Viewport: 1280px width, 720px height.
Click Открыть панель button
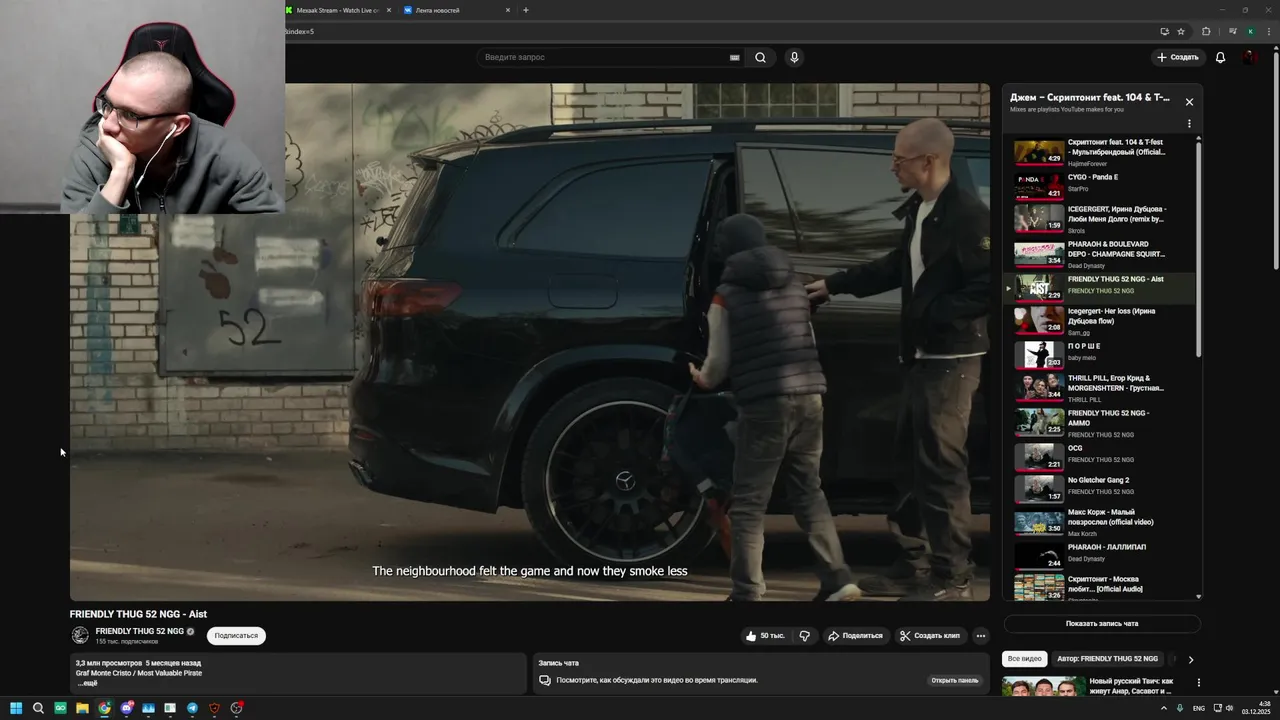[955, 680]
